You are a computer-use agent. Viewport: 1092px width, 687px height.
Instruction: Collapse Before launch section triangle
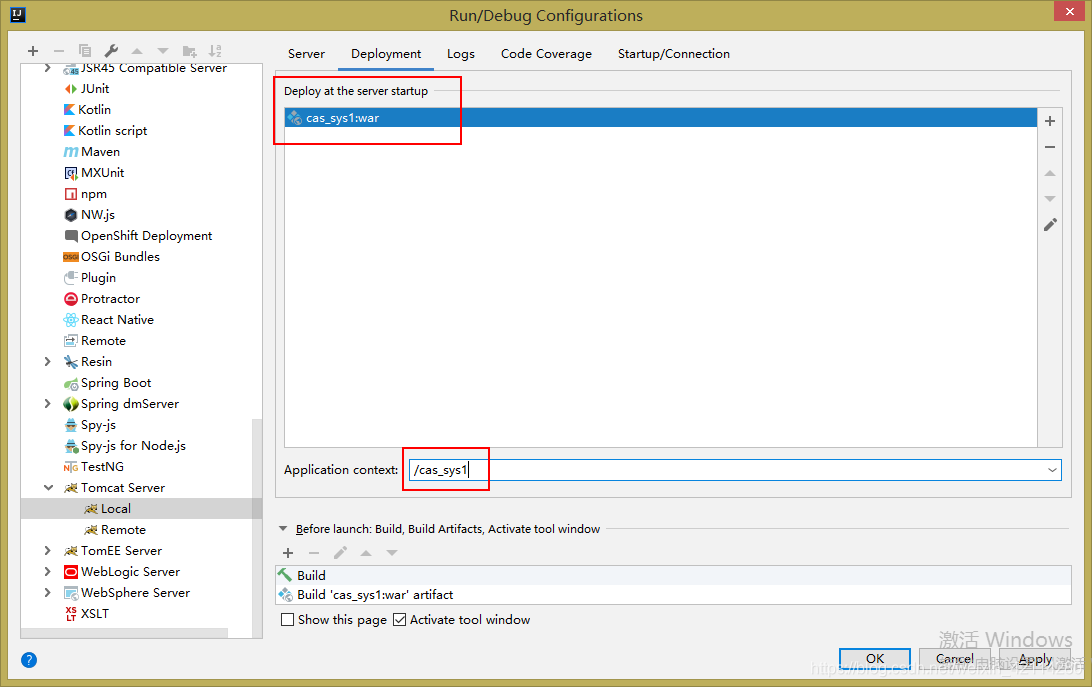coord(283,529)
